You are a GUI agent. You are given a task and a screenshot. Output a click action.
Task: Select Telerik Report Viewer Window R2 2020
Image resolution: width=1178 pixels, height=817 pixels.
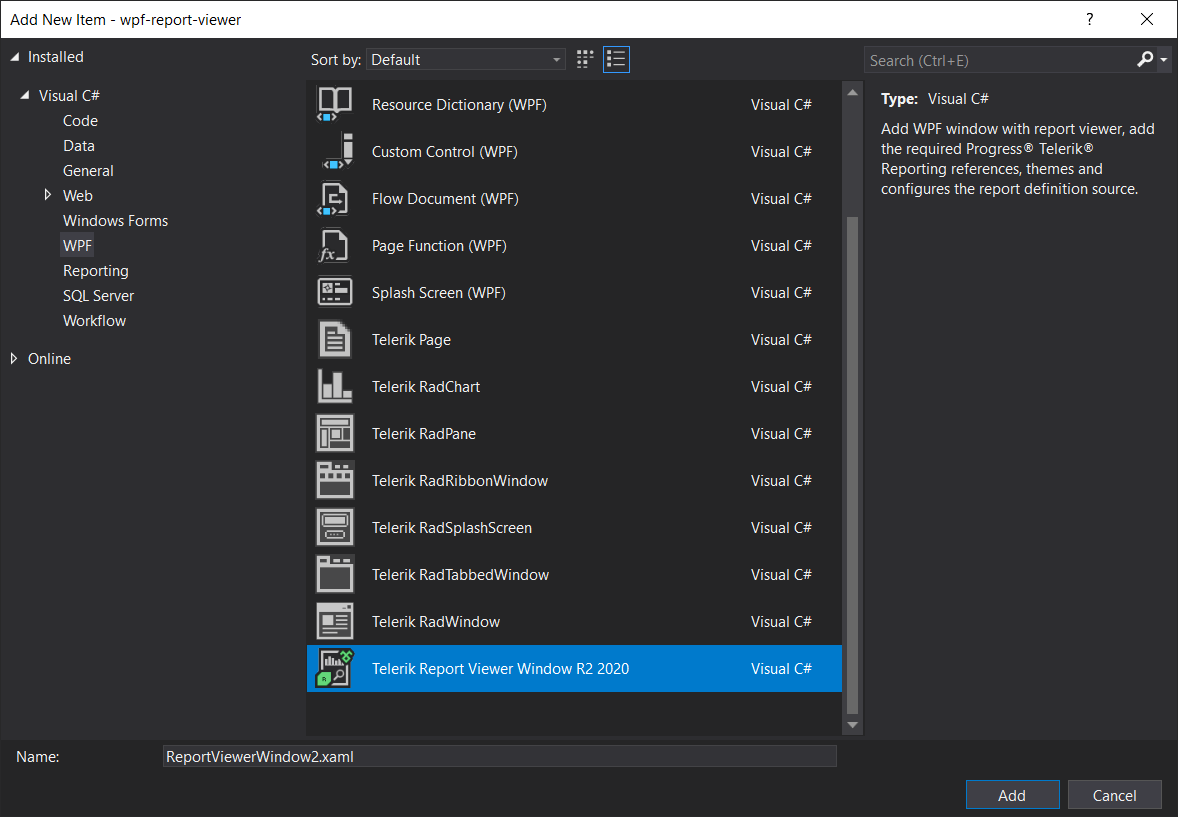pyautogui.click(x=575, y=668)
